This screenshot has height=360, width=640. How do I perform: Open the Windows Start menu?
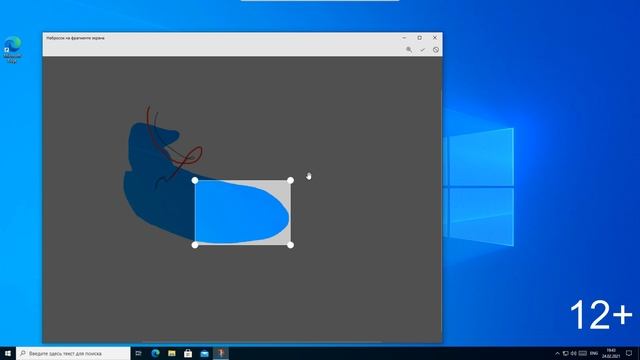point(8,353)
